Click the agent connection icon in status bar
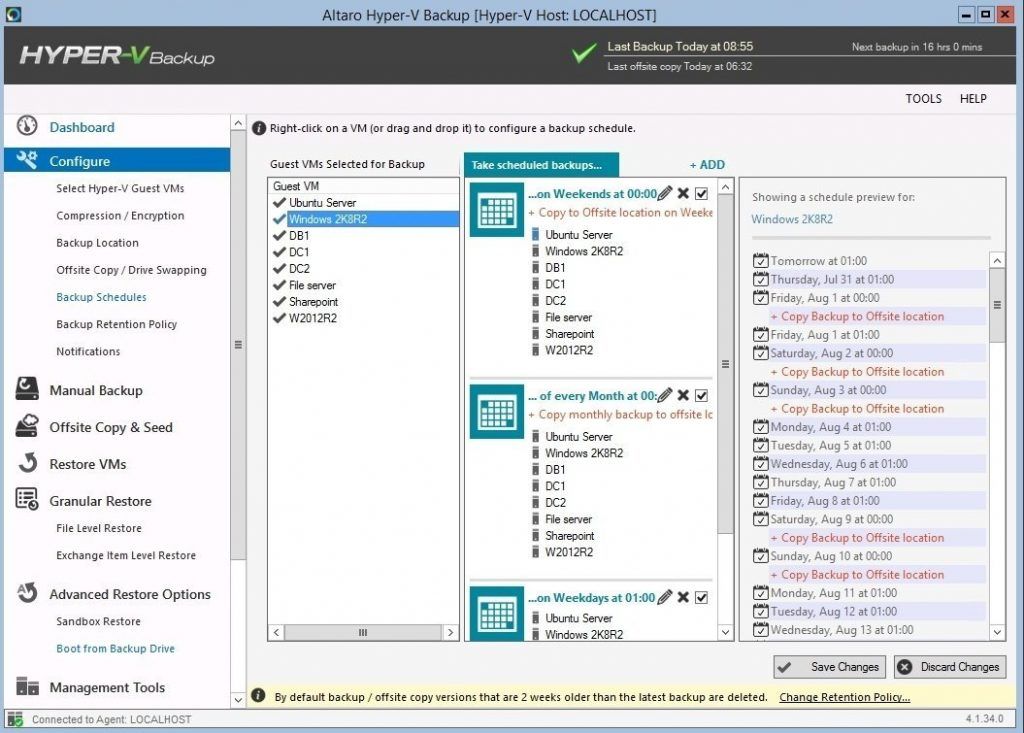The image size is (1024, 733). 16,719
